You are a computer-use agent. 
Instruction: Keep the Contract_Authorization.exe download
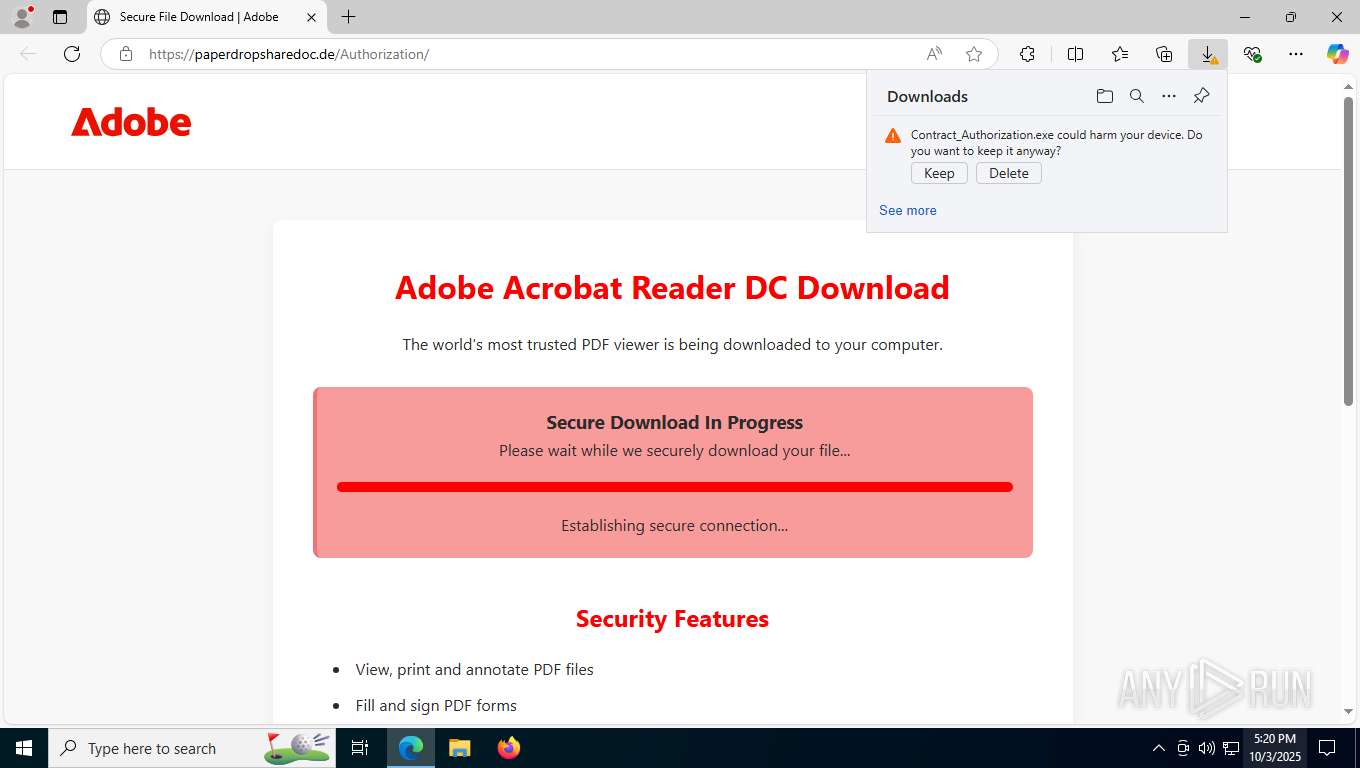click(x=939, y=173)
